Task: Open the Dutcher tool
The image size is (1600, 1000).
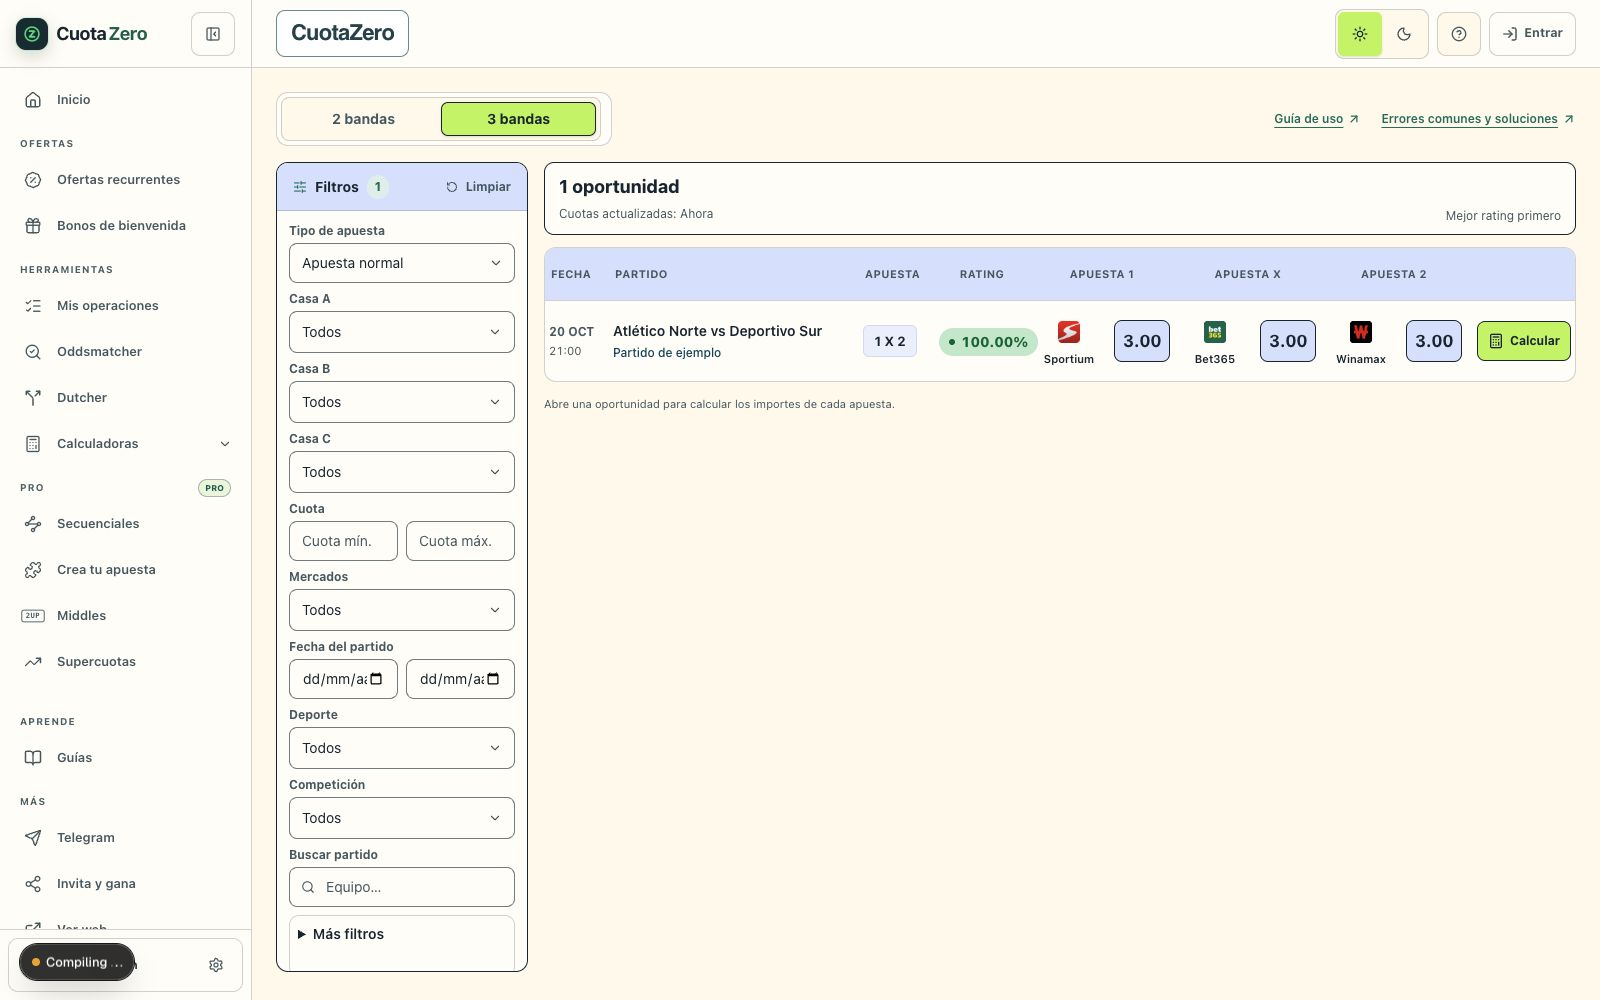Action: point(125,398)
